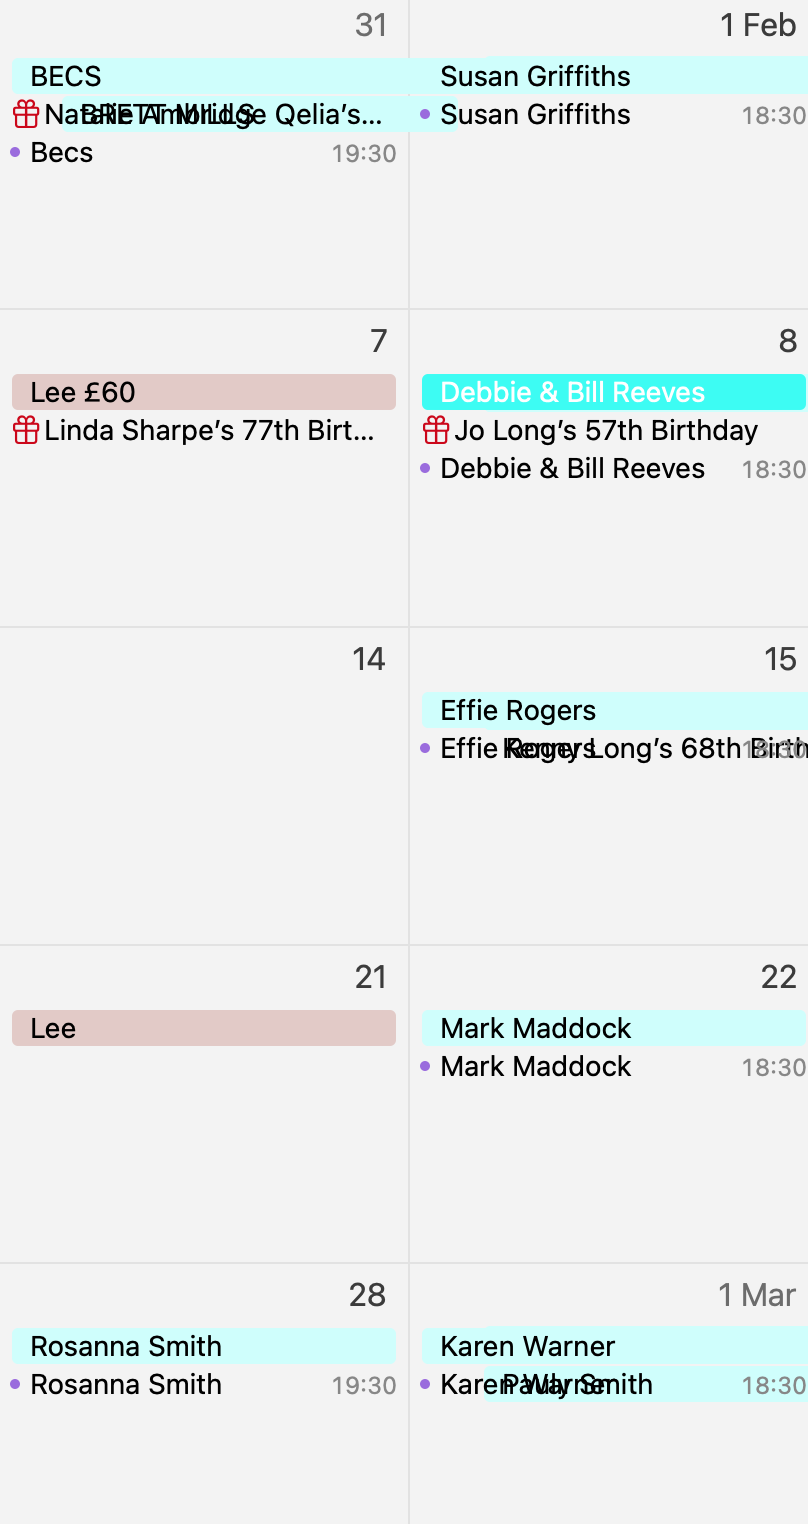Open Linda Sharpe's 77th Birthday event
This screenshot has width=808, height=1524.
click(210, 431)
